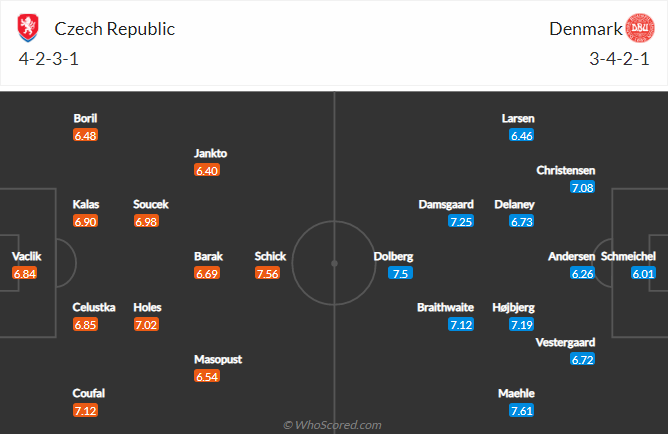This screenshot has width=668, height=434.
Task: Click Maehle's 7.61 rating badge
Action: (522, 410)
